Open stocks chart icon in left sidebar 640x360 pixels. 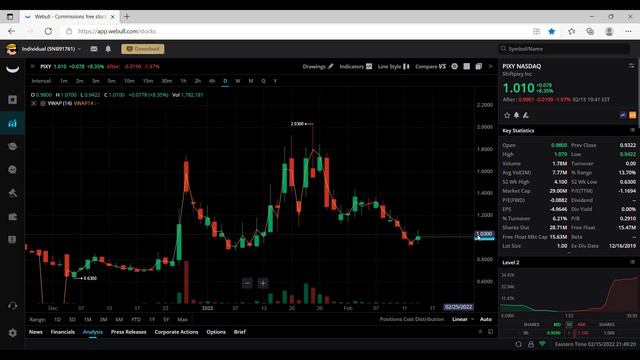point(13,123)
